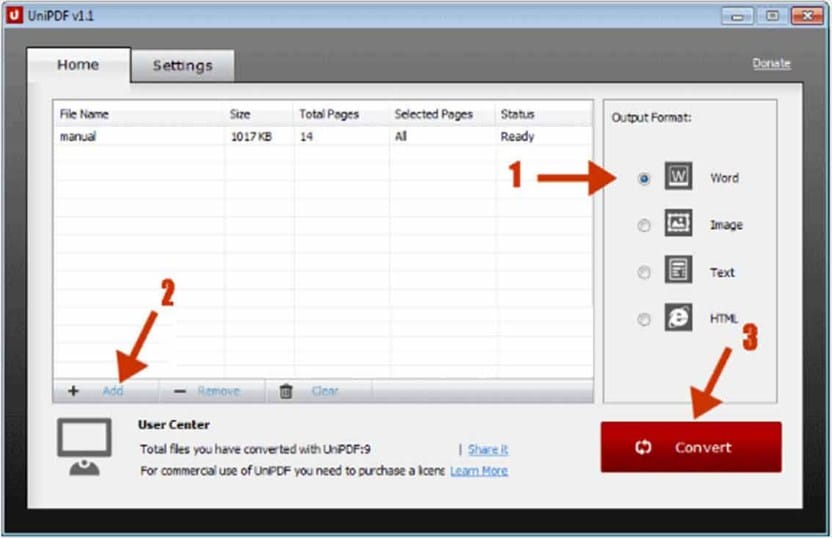This screenshot has width=832, height=538.
Task: Click the HTML browser icon
Action: coord(678,319)
